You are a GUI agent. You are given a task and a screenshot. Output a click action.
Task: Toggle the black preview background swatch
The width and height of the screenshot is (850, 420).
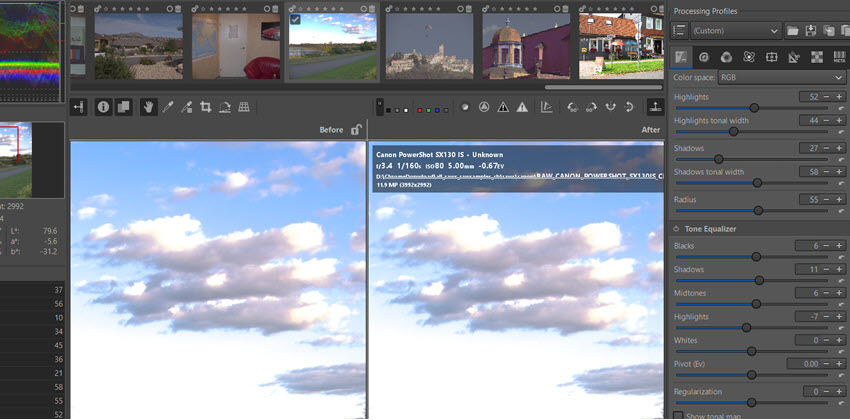pos(388,111)
